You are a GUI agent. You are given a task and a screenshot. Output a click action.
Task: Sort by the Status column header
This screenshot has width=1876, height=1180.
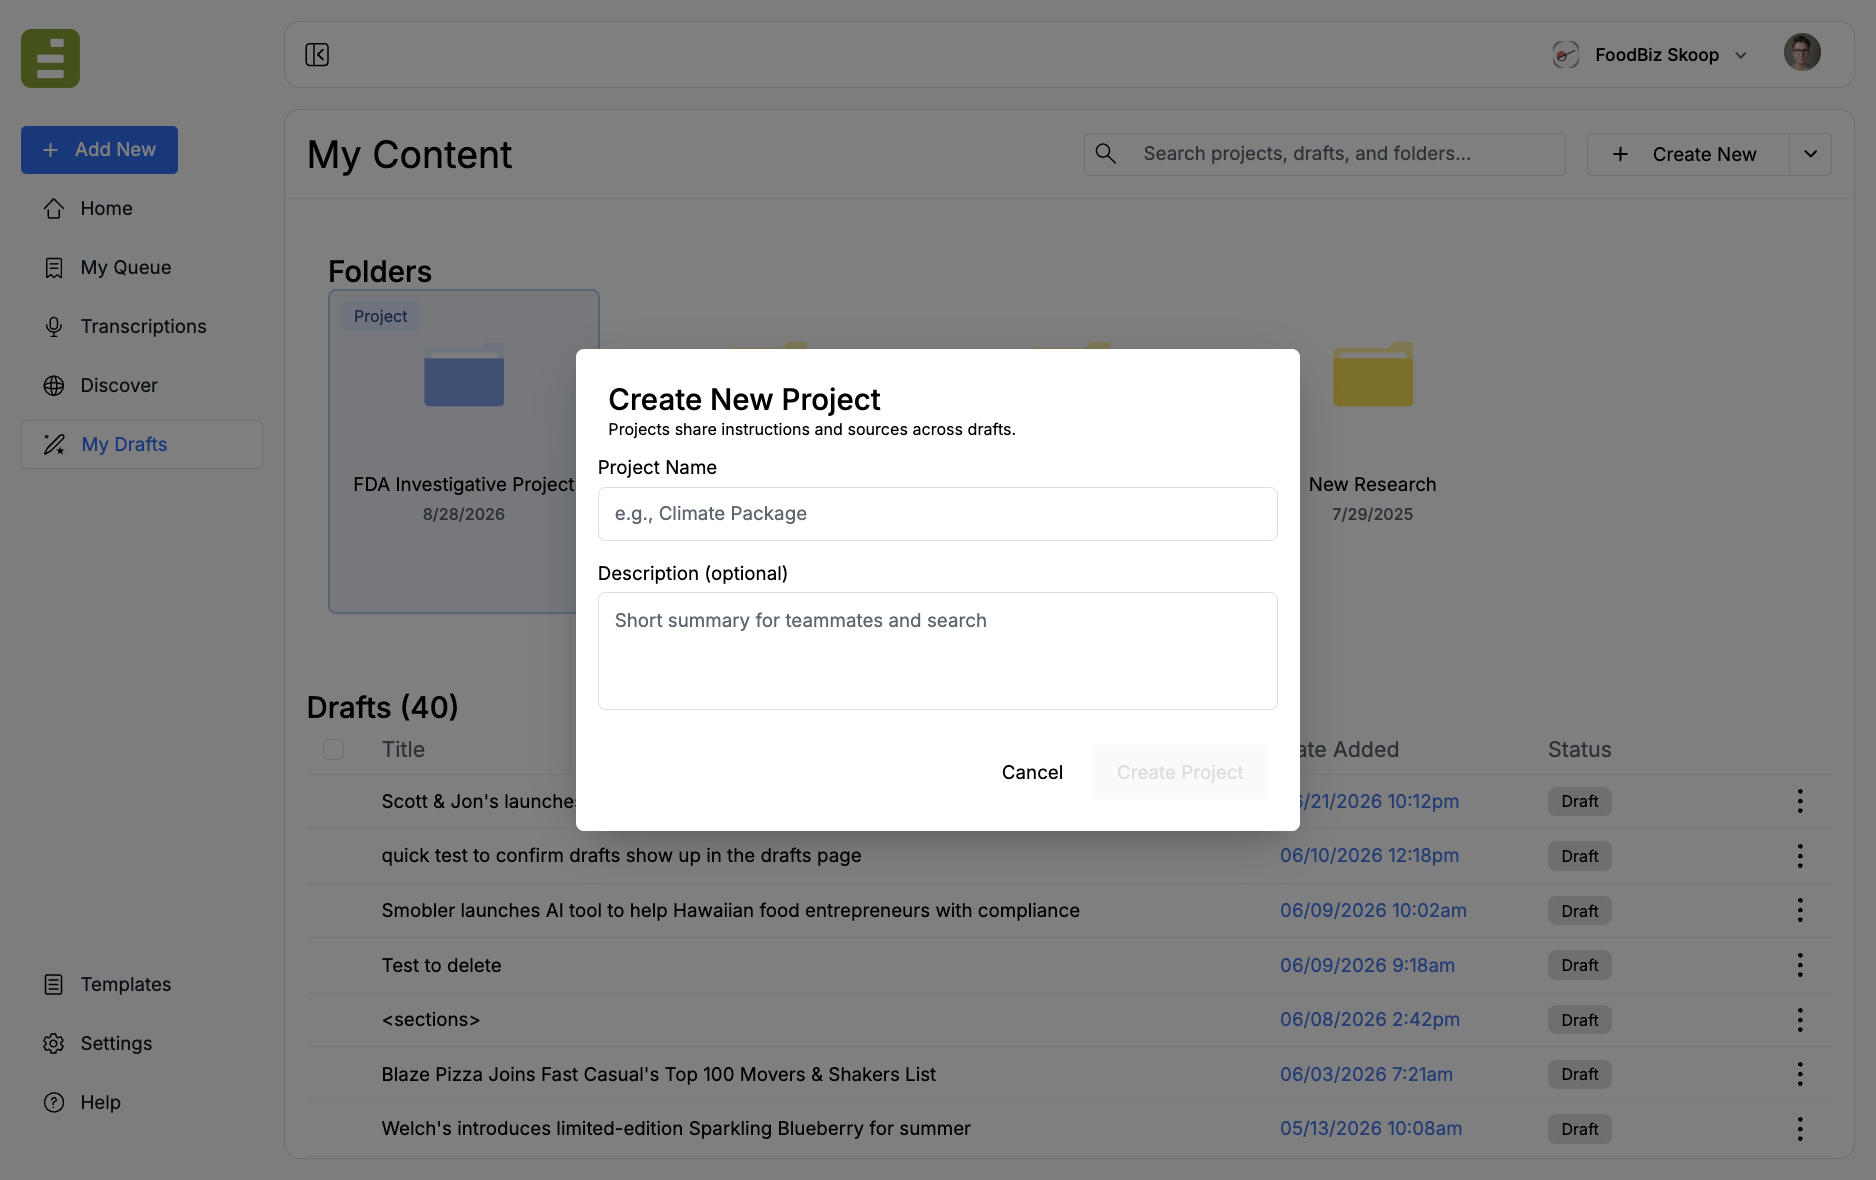click(x=1579, y=749)
